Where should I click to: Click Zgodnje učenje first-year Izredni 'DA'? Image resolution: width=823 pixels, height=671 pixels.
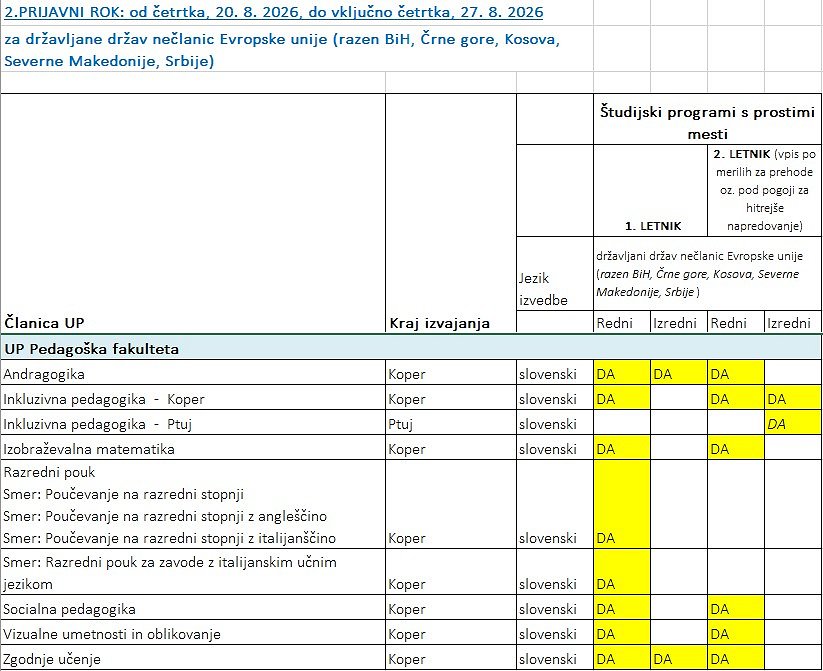(x=679, y=657)
